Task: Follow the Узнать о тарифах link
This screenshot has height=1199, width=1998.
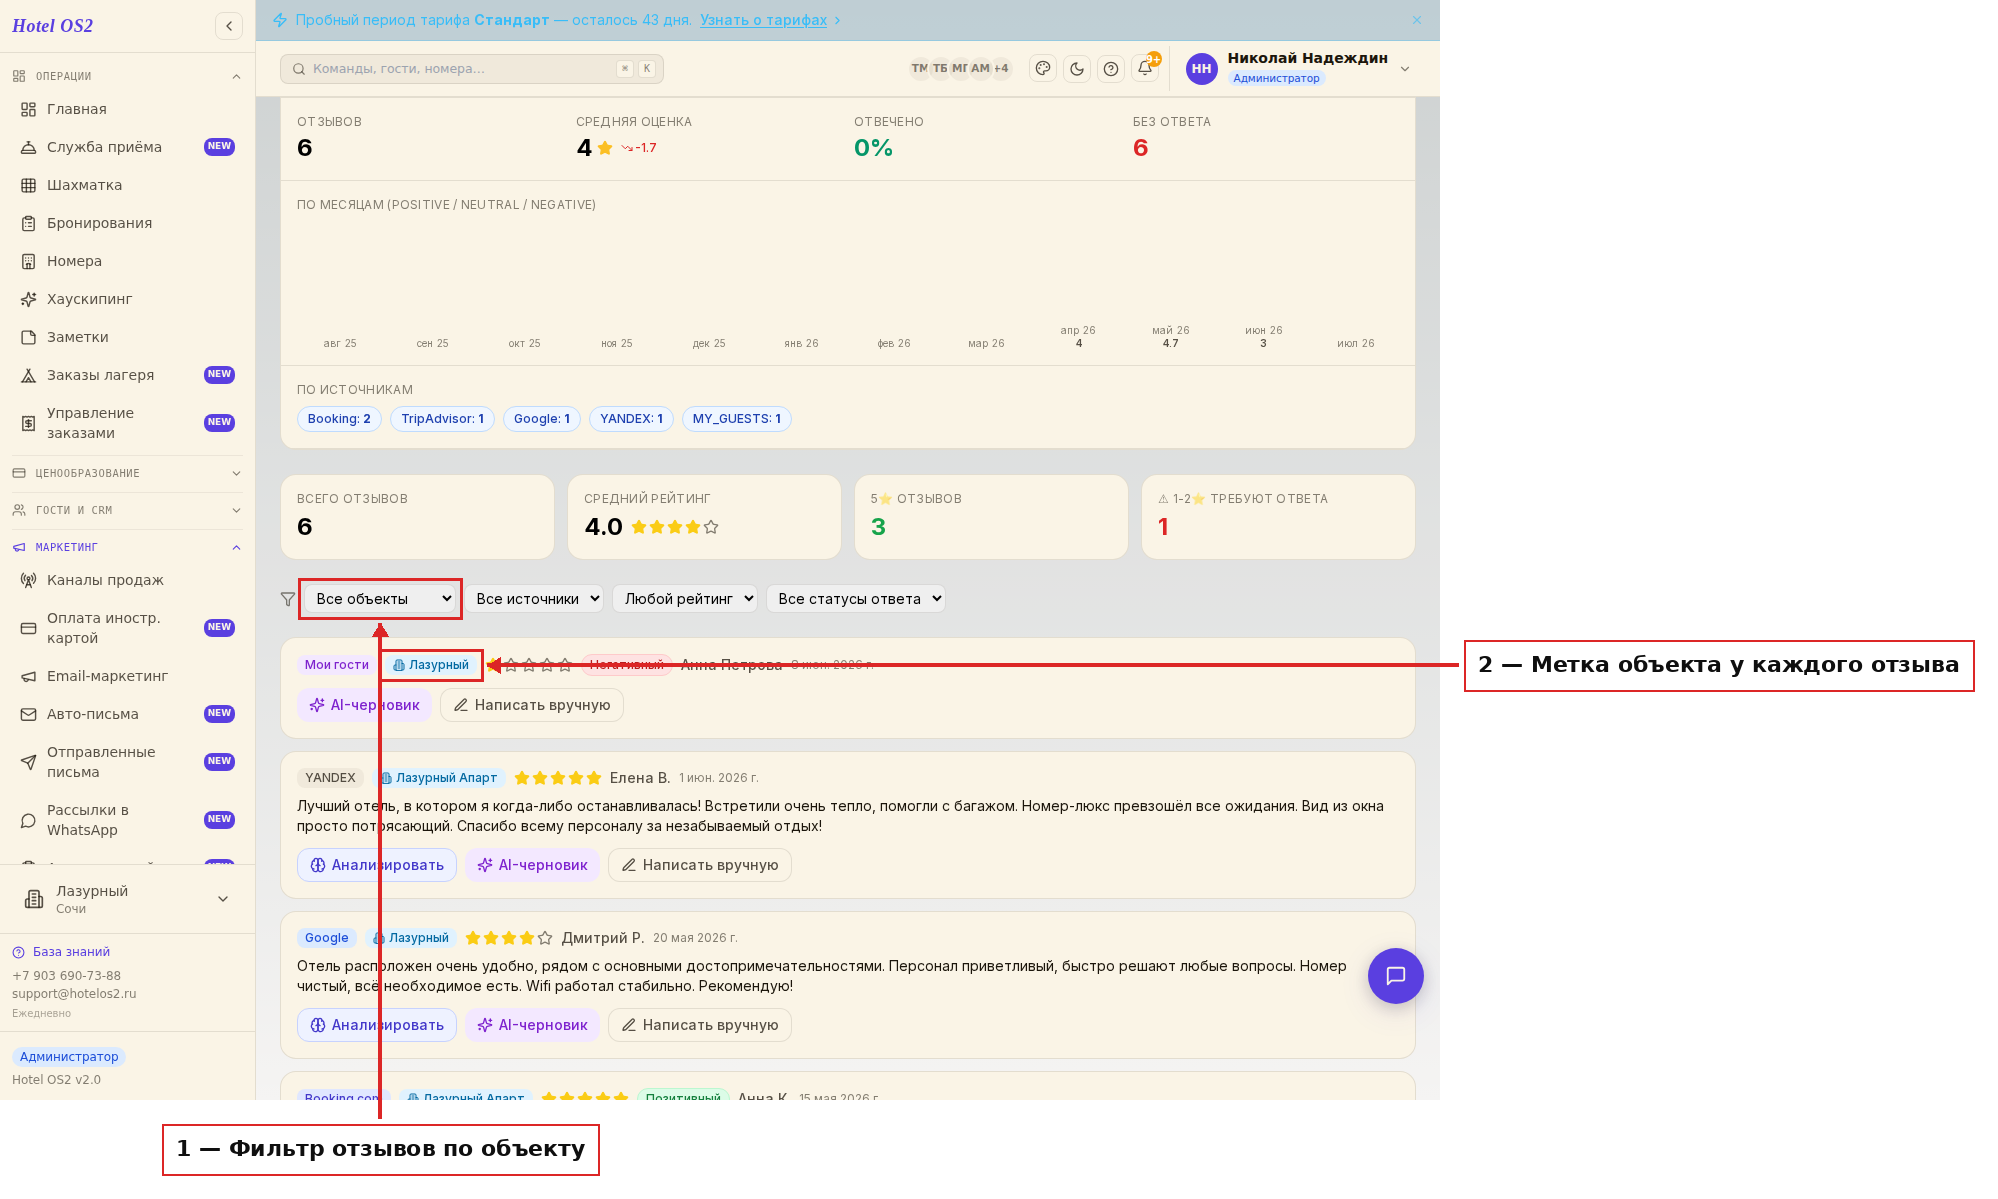Action: pyautogui.click(x=763, y=20)
